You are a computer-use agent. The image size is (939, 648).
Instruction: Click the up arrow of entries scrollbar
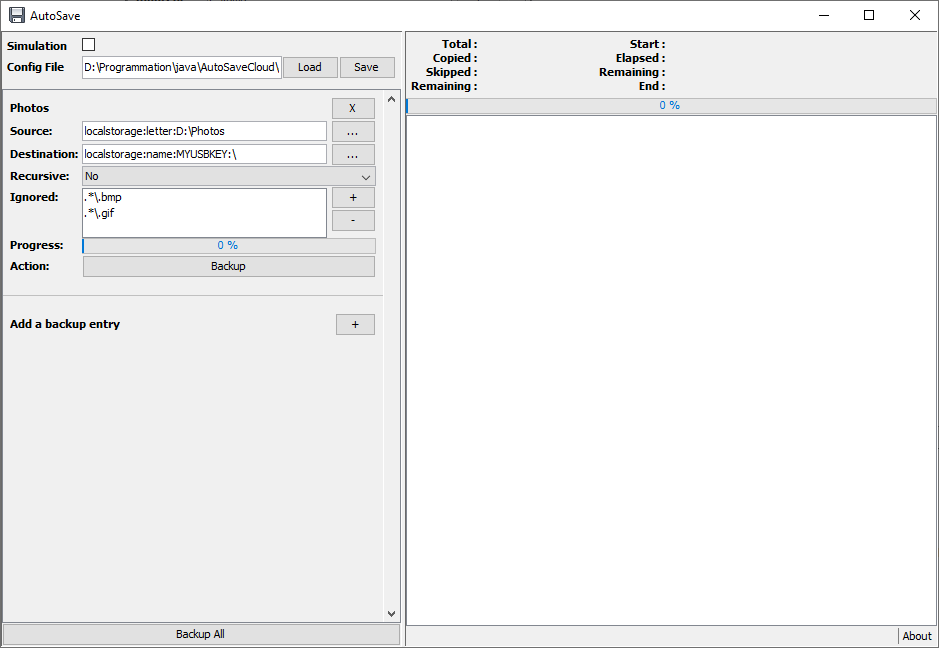tap(392, 99)
